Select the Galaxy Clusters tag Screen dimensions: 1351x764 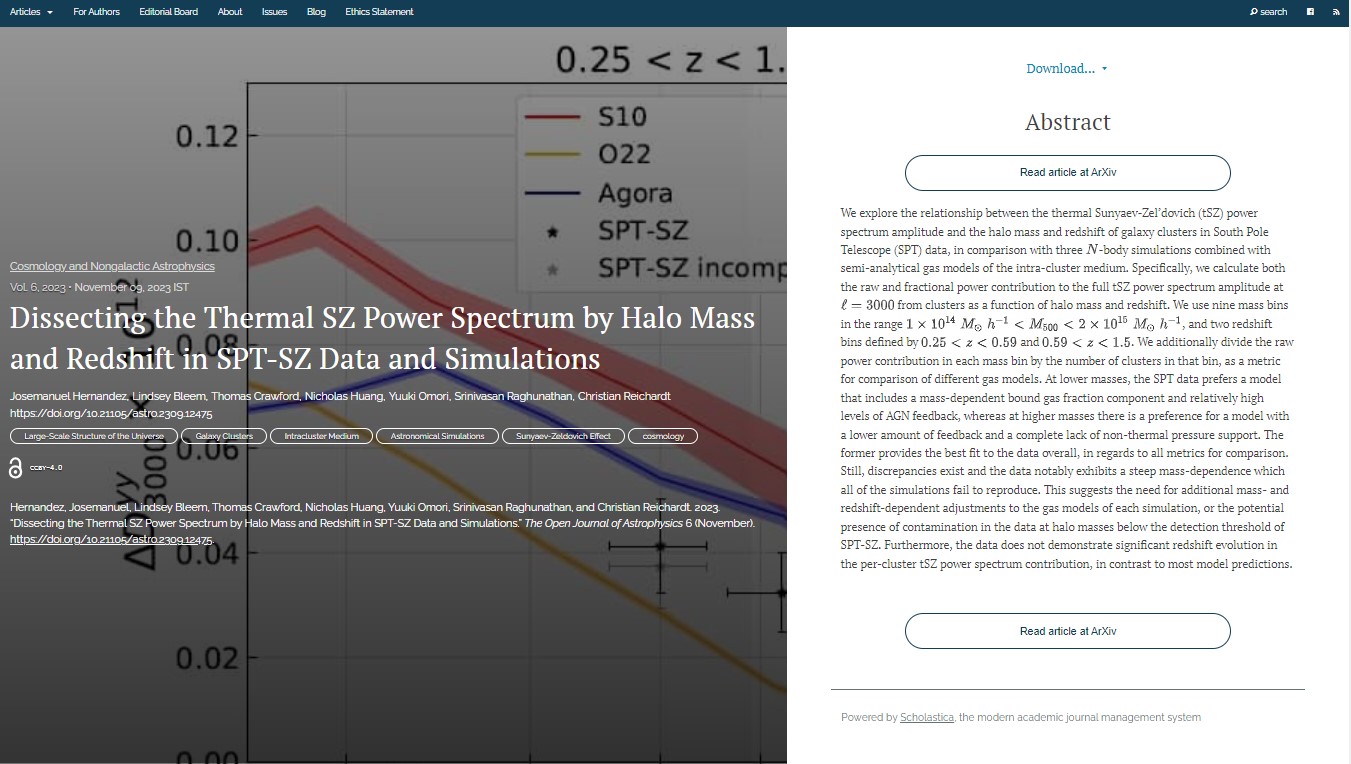coord(224,436)
